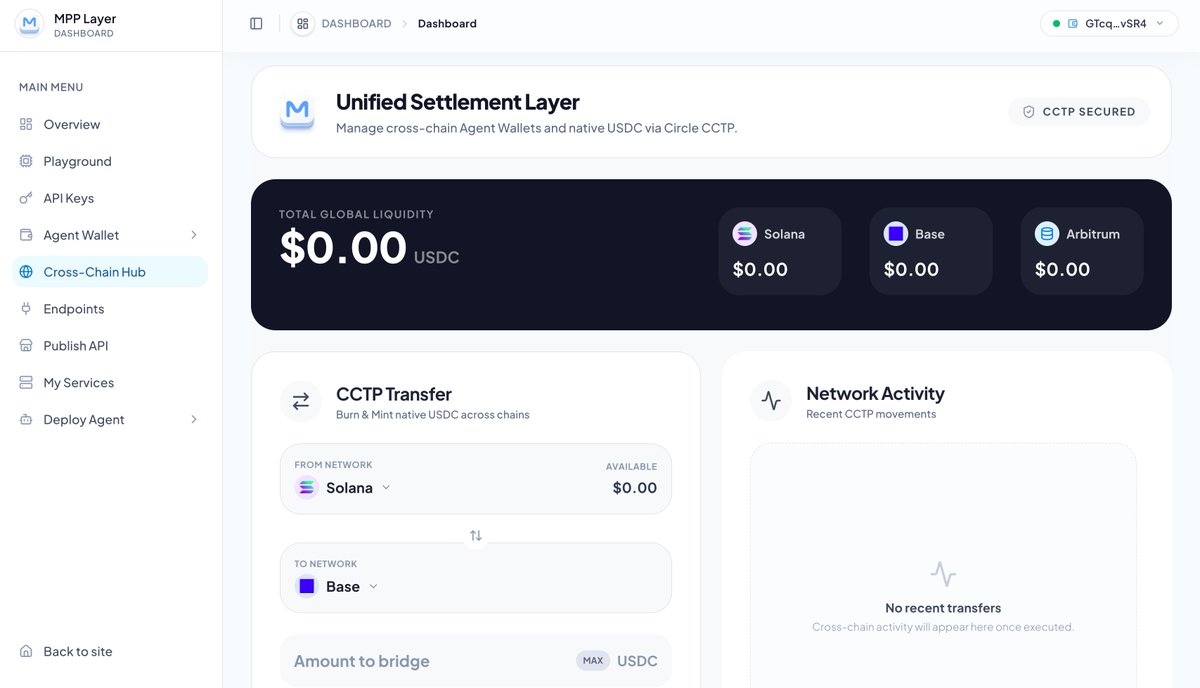Screen dimensions: 1200x688
Task: Click the Back to site home icon
Action: [x=26, y=651]
